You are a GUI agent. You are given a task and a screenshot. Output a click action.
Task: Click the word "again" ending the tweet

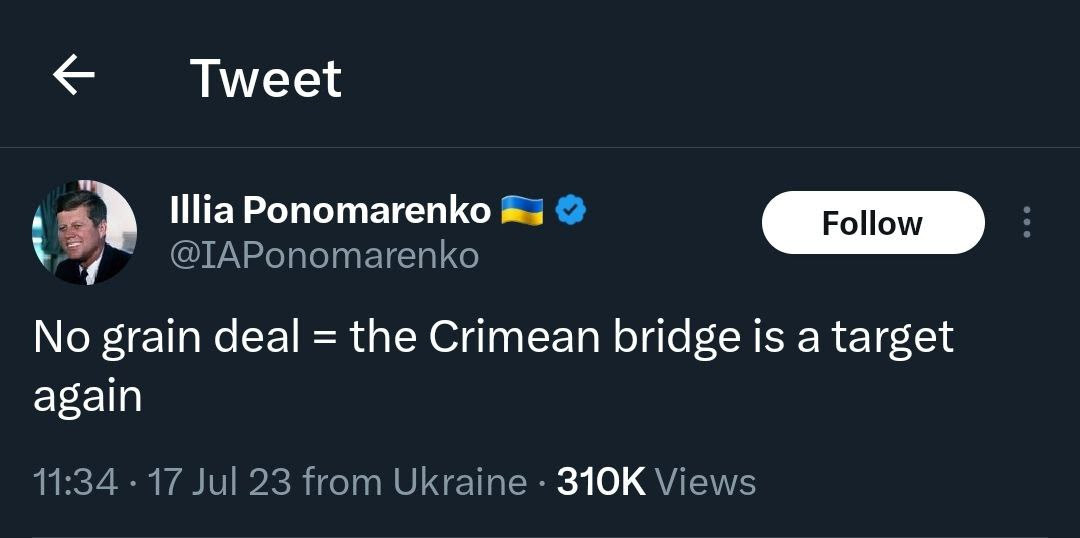coord(88,396)
